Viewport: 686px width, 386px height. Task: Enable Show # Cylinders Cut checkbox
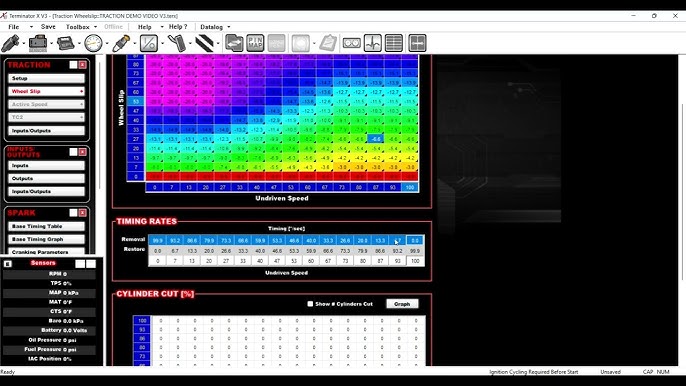coord(310,304)
